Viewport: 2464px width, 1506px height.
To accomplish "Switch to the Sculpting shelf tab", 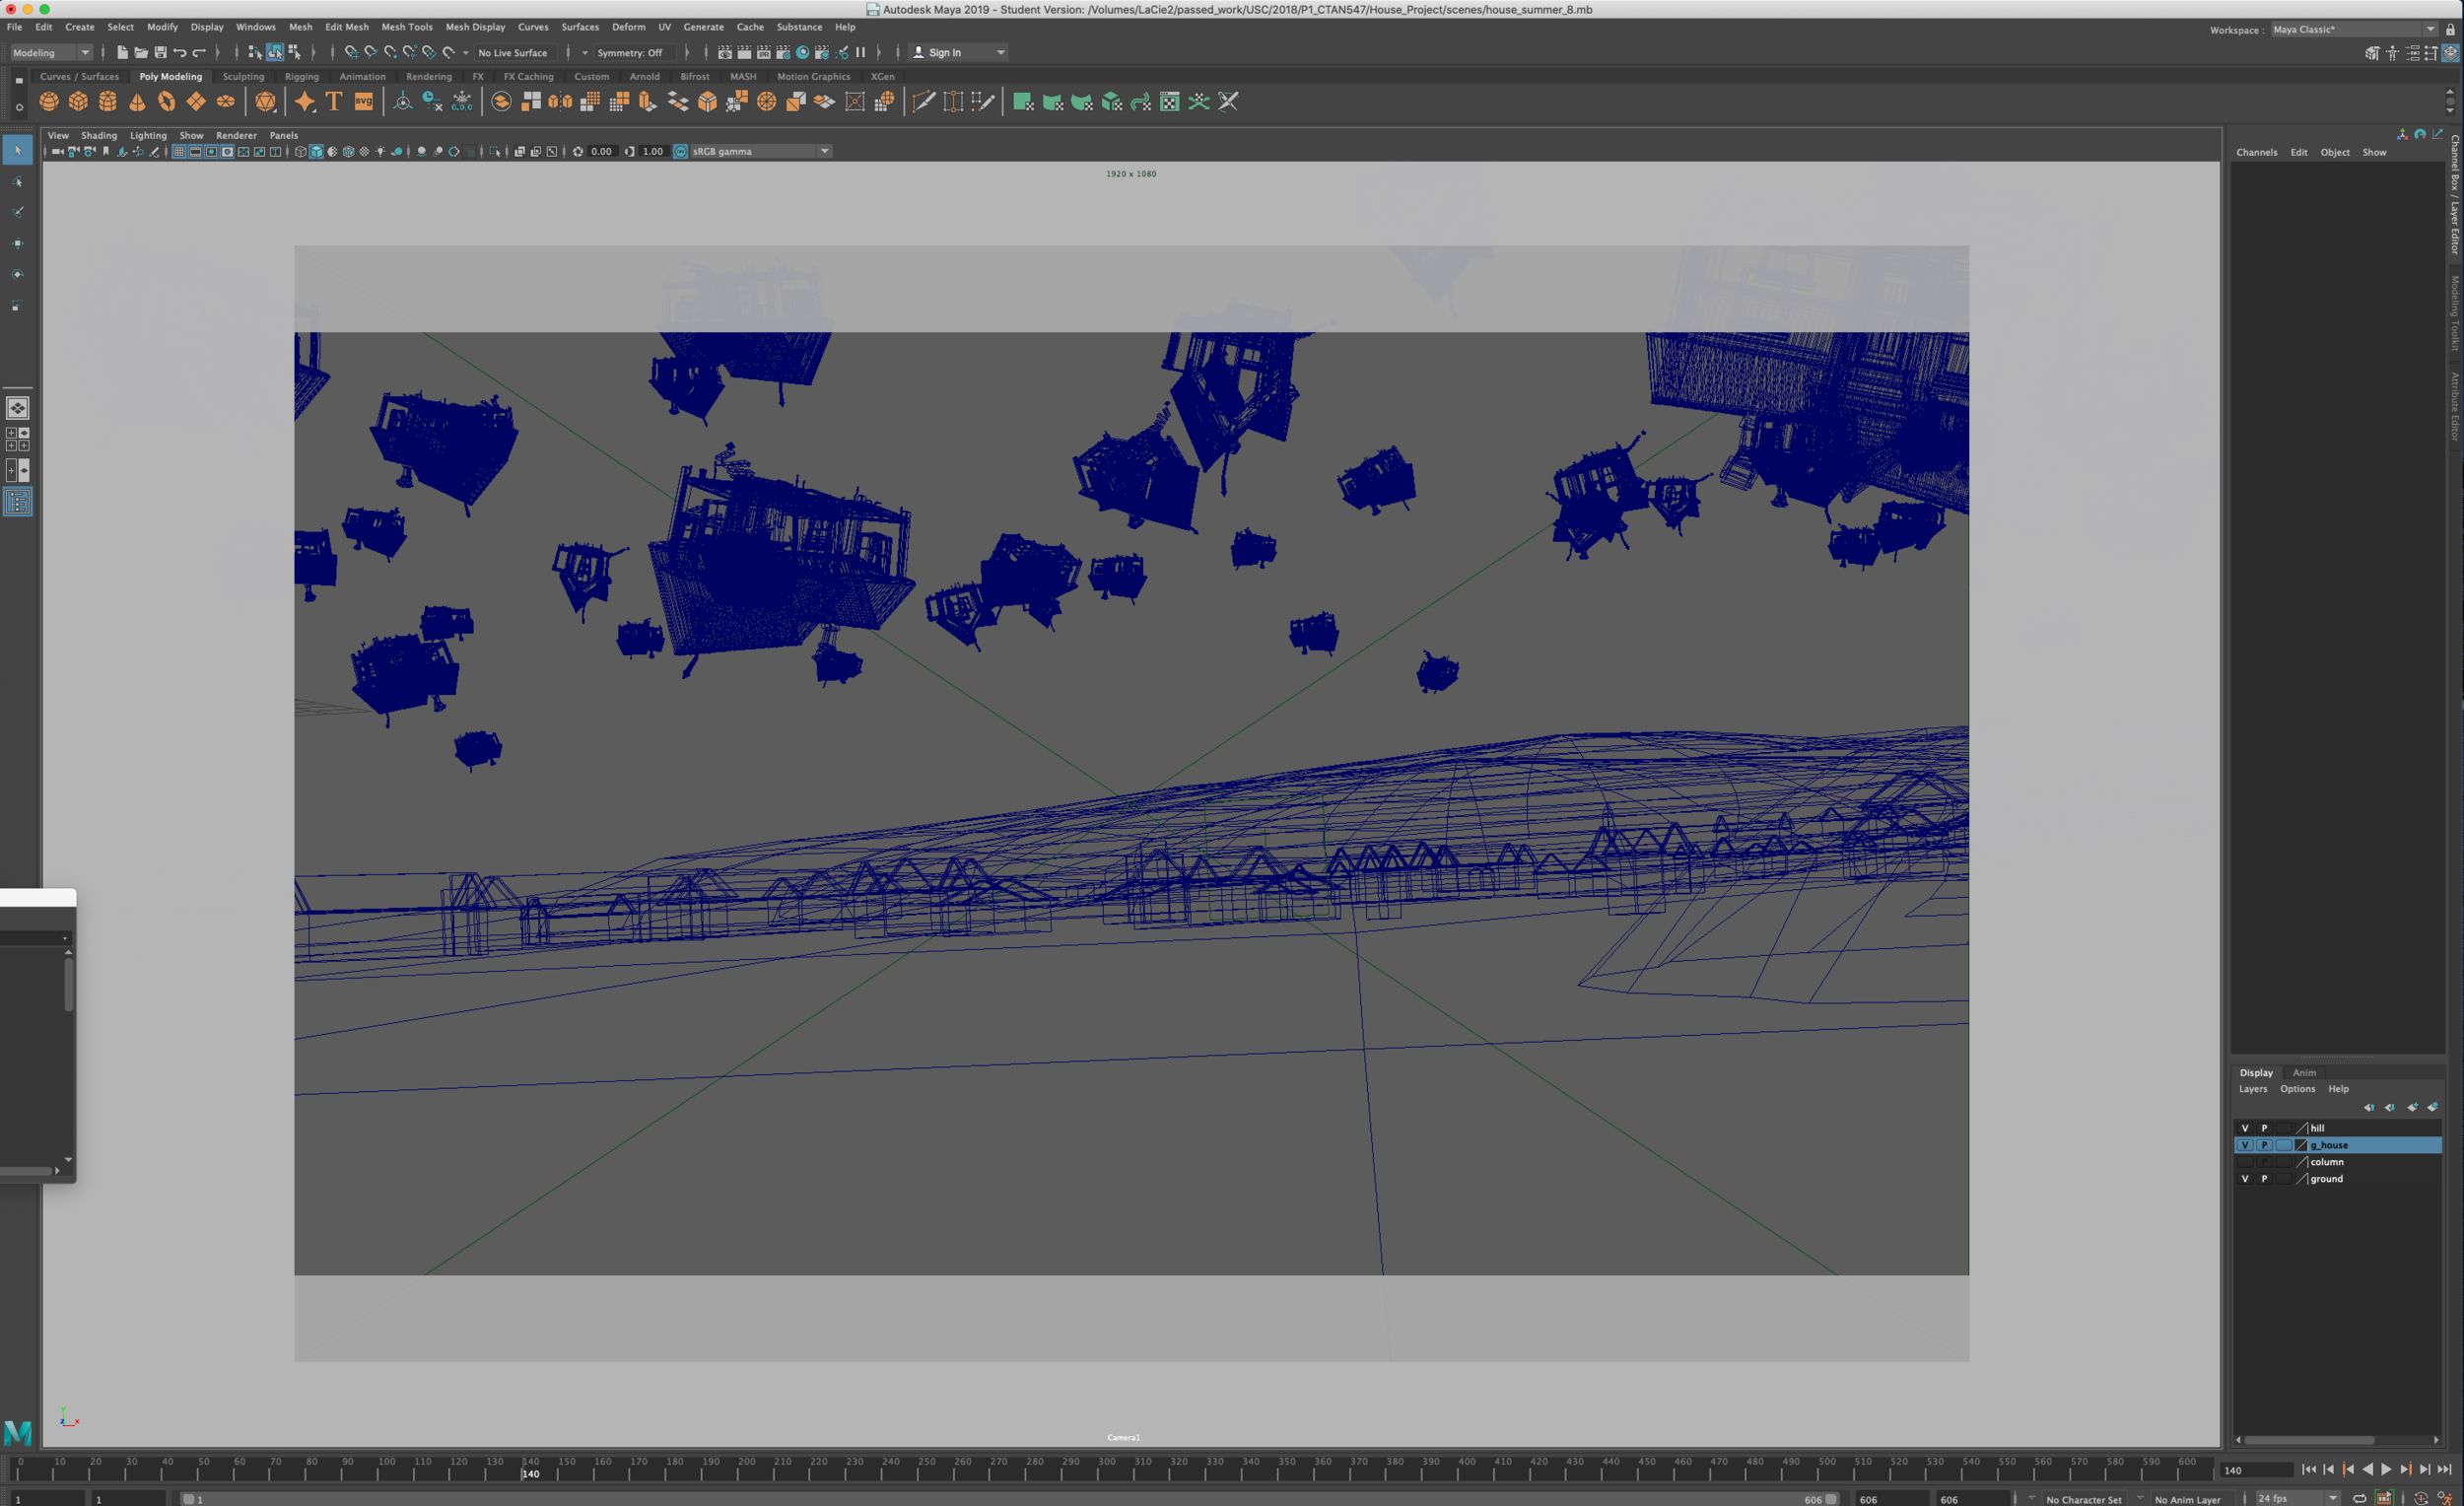I will point(243,76).
